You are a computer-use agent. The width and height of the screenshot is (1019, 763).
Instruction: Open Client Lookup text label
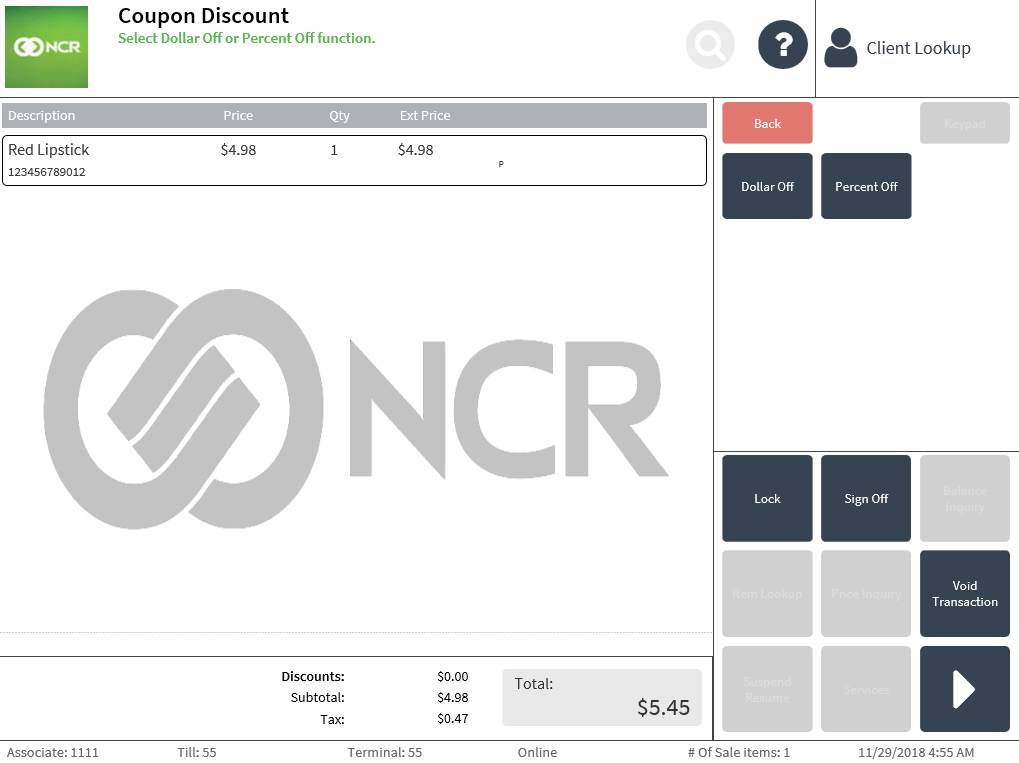pyautogui.click(x=918, y=48)
